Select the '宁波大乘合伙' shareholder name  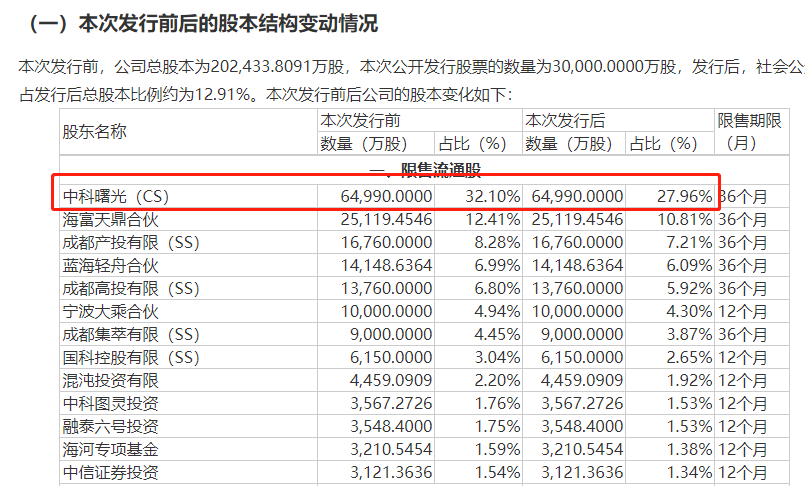point(110,312)
